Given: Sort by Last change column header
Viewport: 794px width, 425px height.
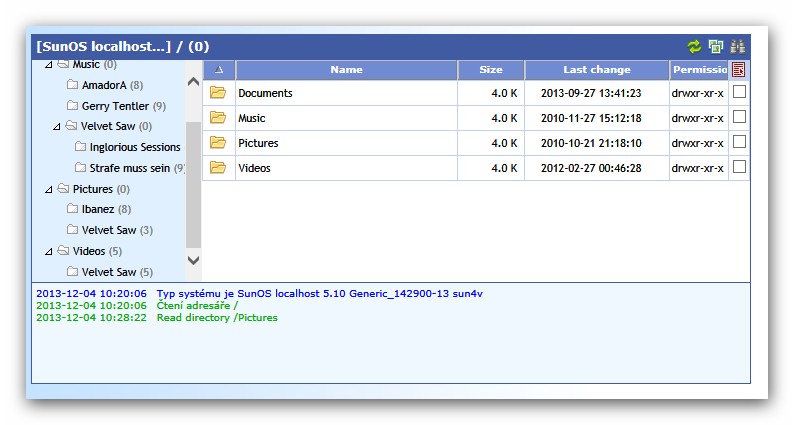Looking at the screenshot, I should click(597, 70).
